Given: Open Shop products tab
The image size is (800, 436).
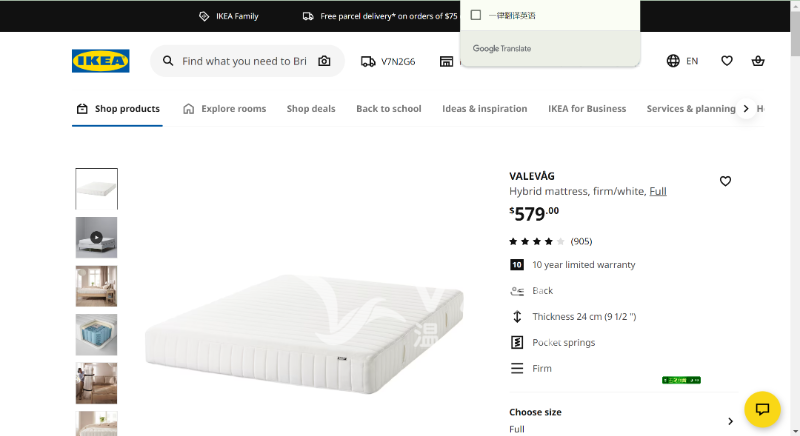Looking at the screenshot, I should pyautogui.click(x=117, y=108).
